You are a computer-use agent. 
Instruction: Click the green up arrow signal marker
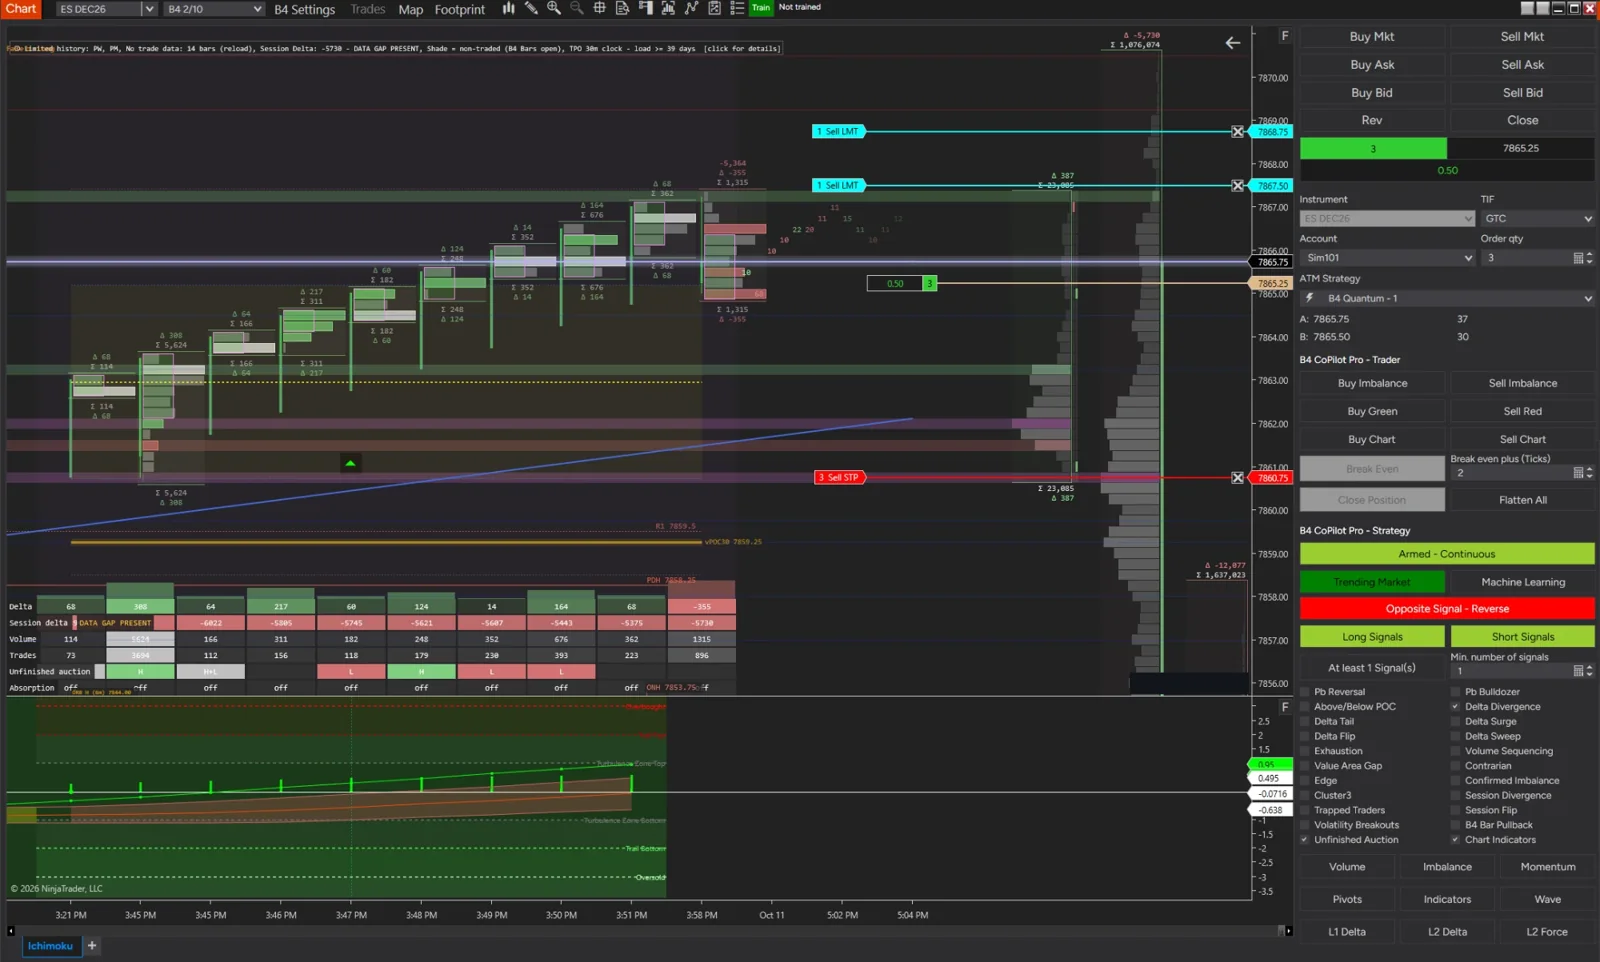350,463
